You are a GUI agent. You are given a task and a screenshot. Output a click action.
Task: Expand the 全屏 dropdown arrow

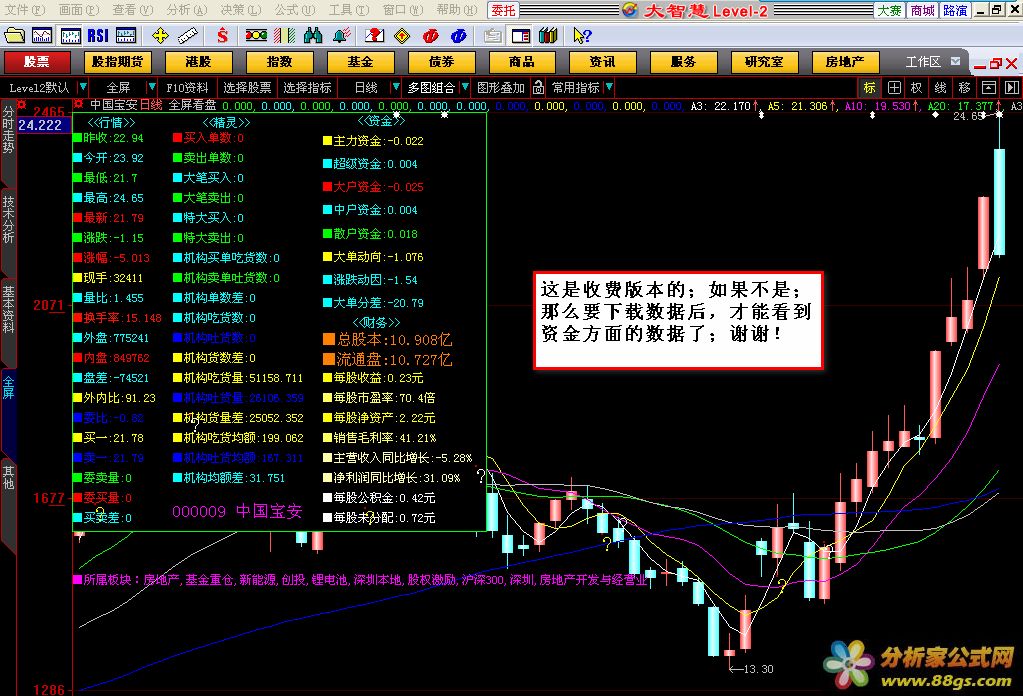[151, 87]
